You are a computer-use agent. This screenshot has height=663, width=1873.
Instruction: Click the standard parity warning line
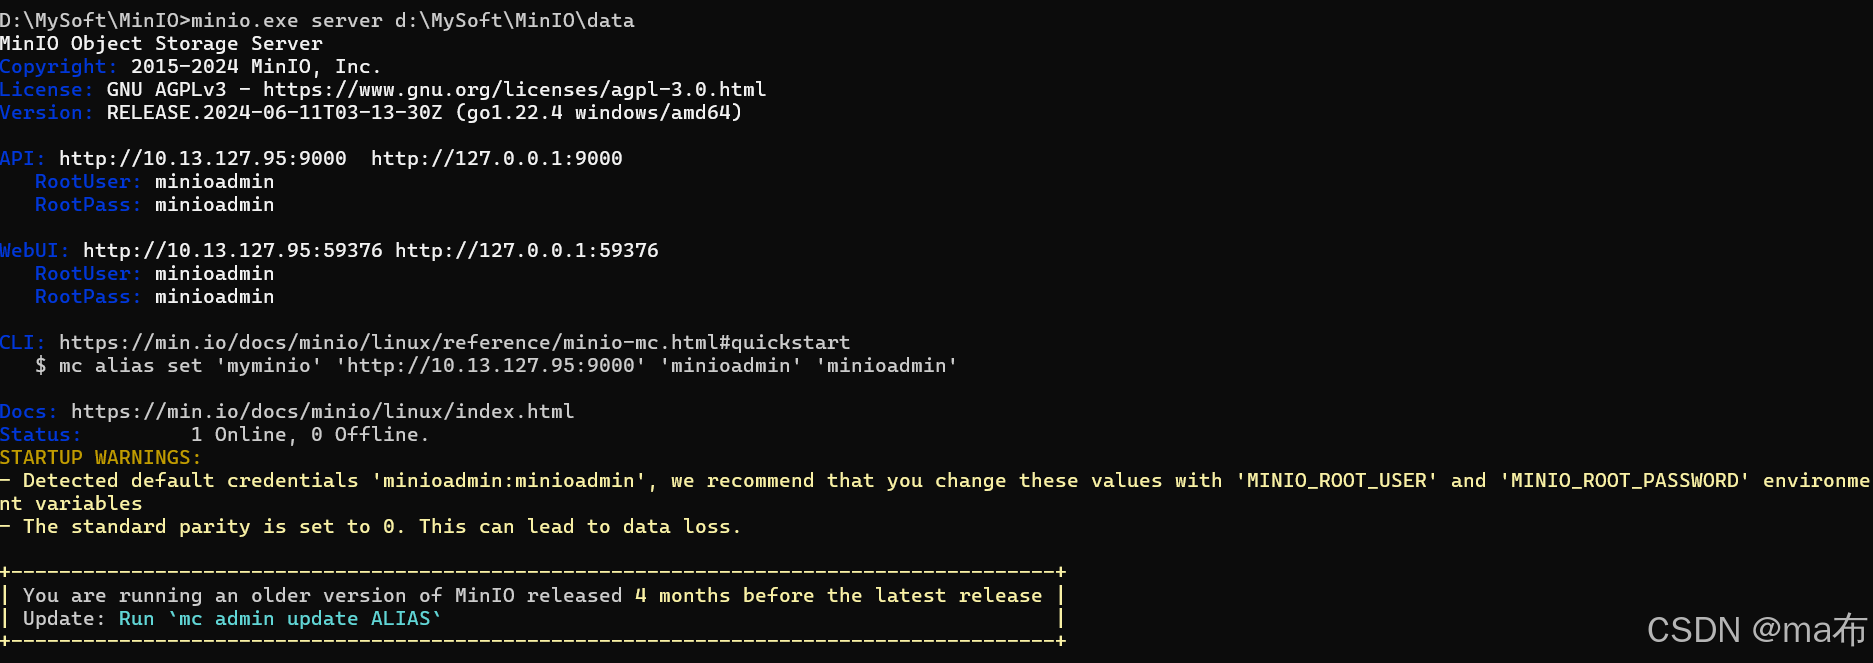(371, 526)
